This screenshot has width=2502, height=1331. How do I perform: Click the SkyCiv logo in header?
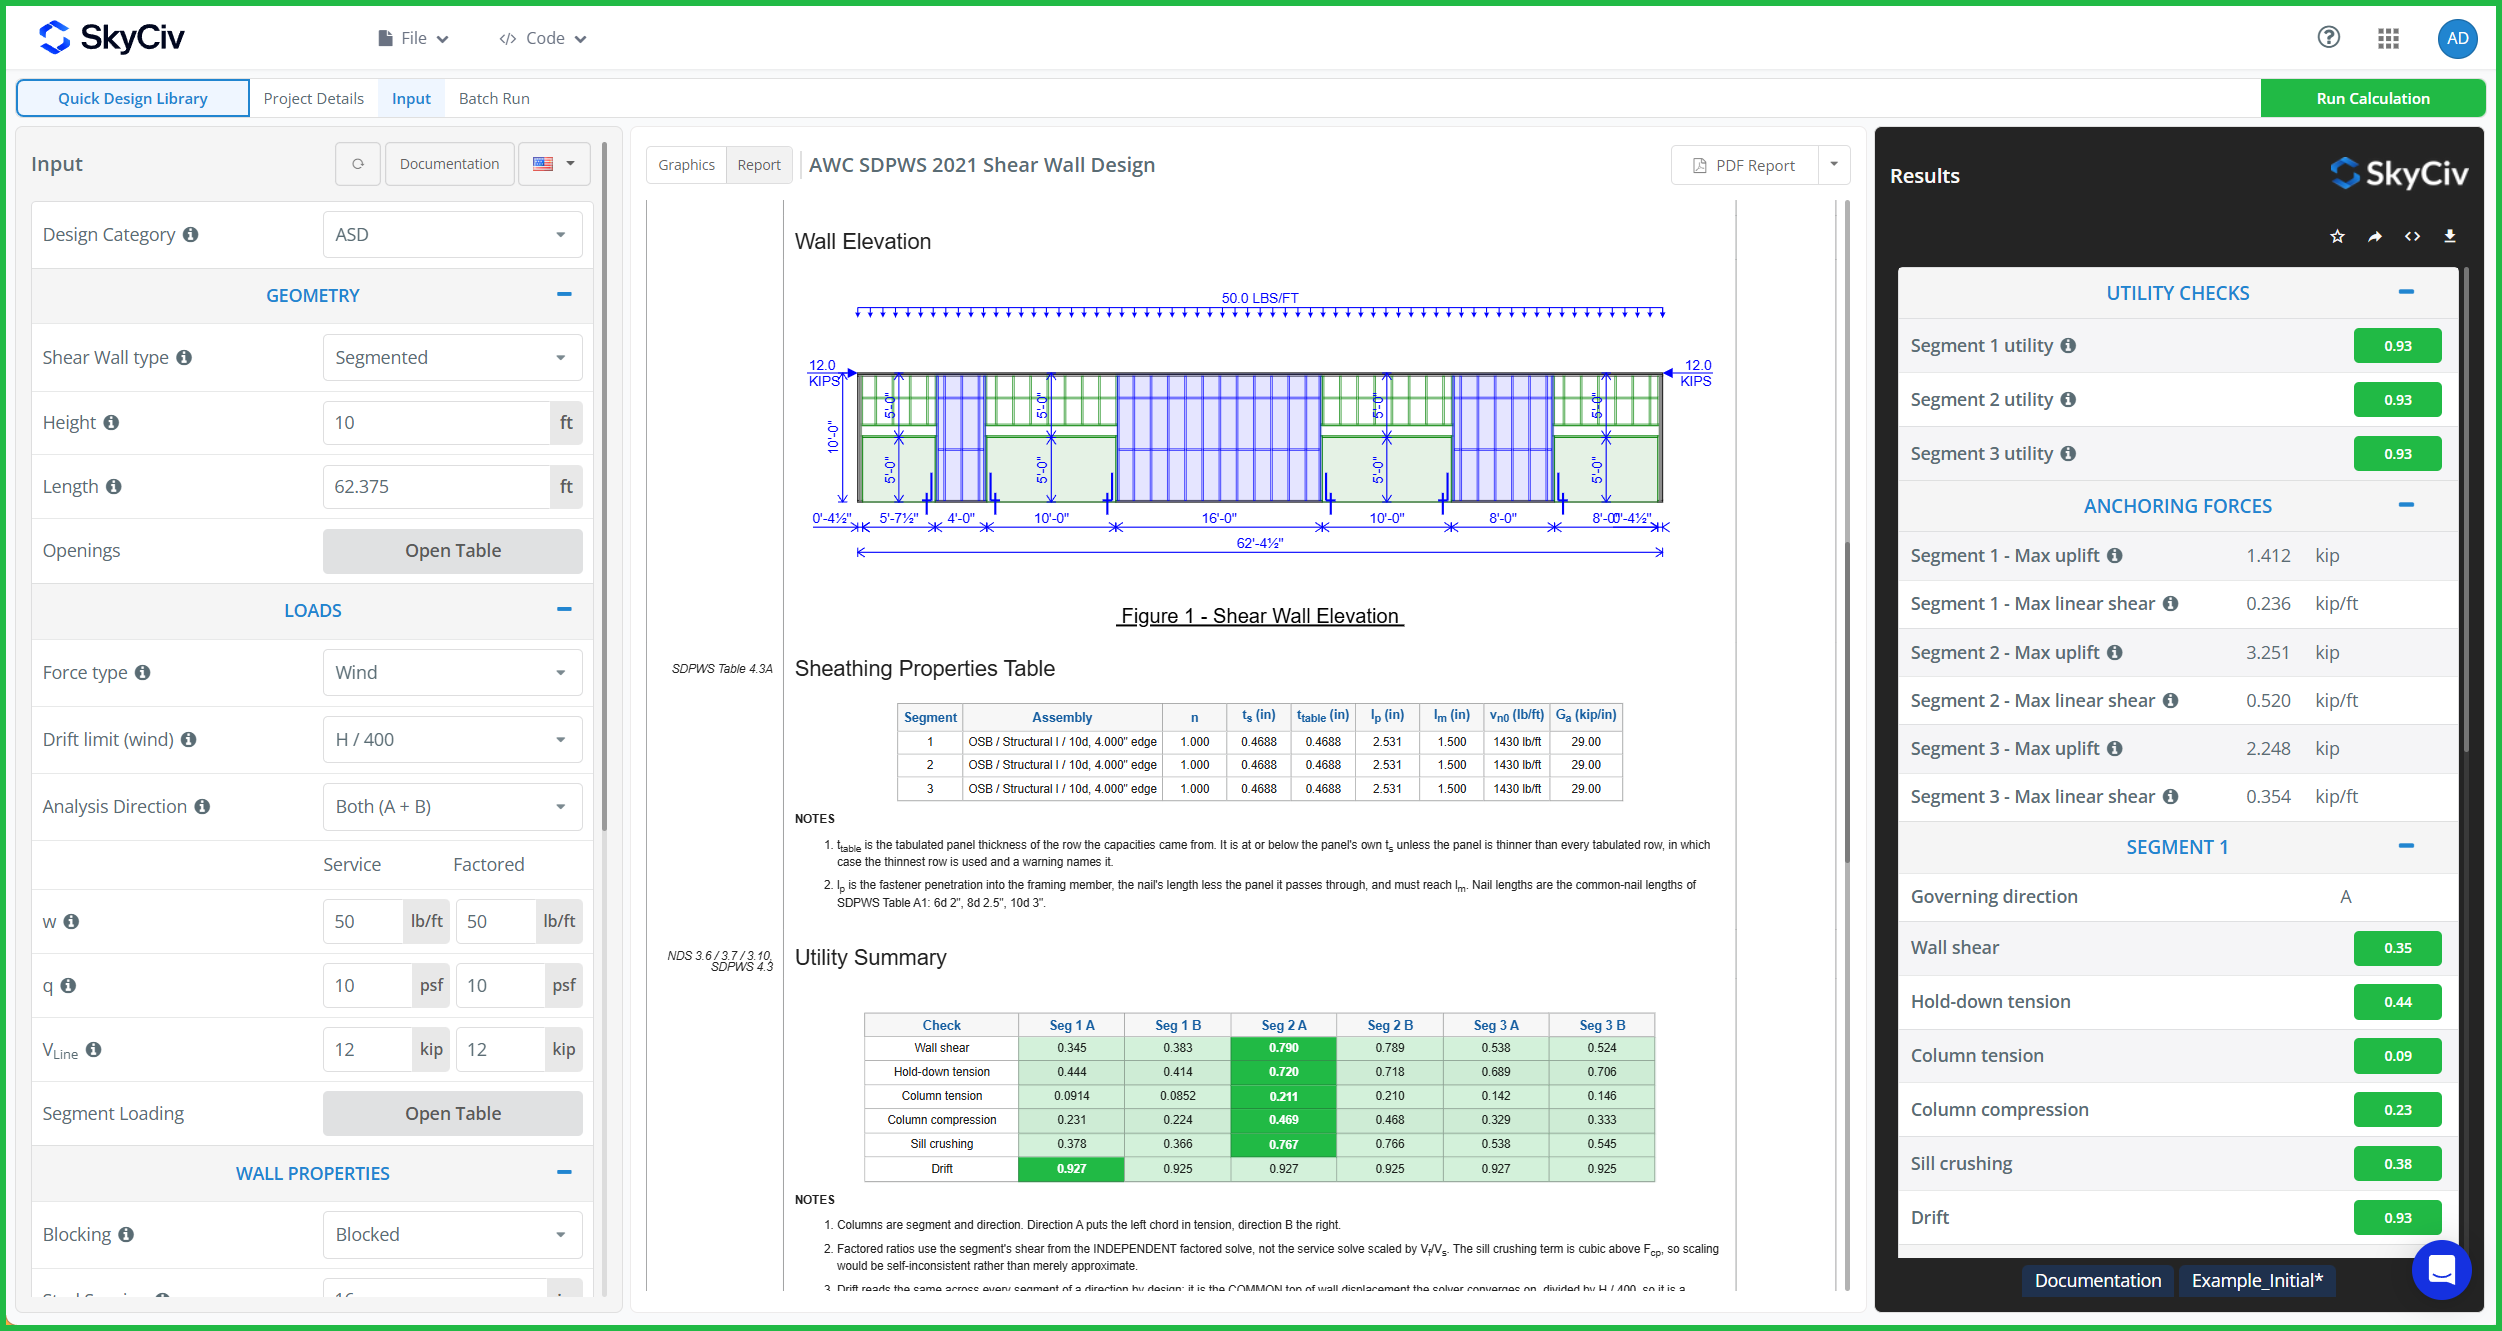111,38
